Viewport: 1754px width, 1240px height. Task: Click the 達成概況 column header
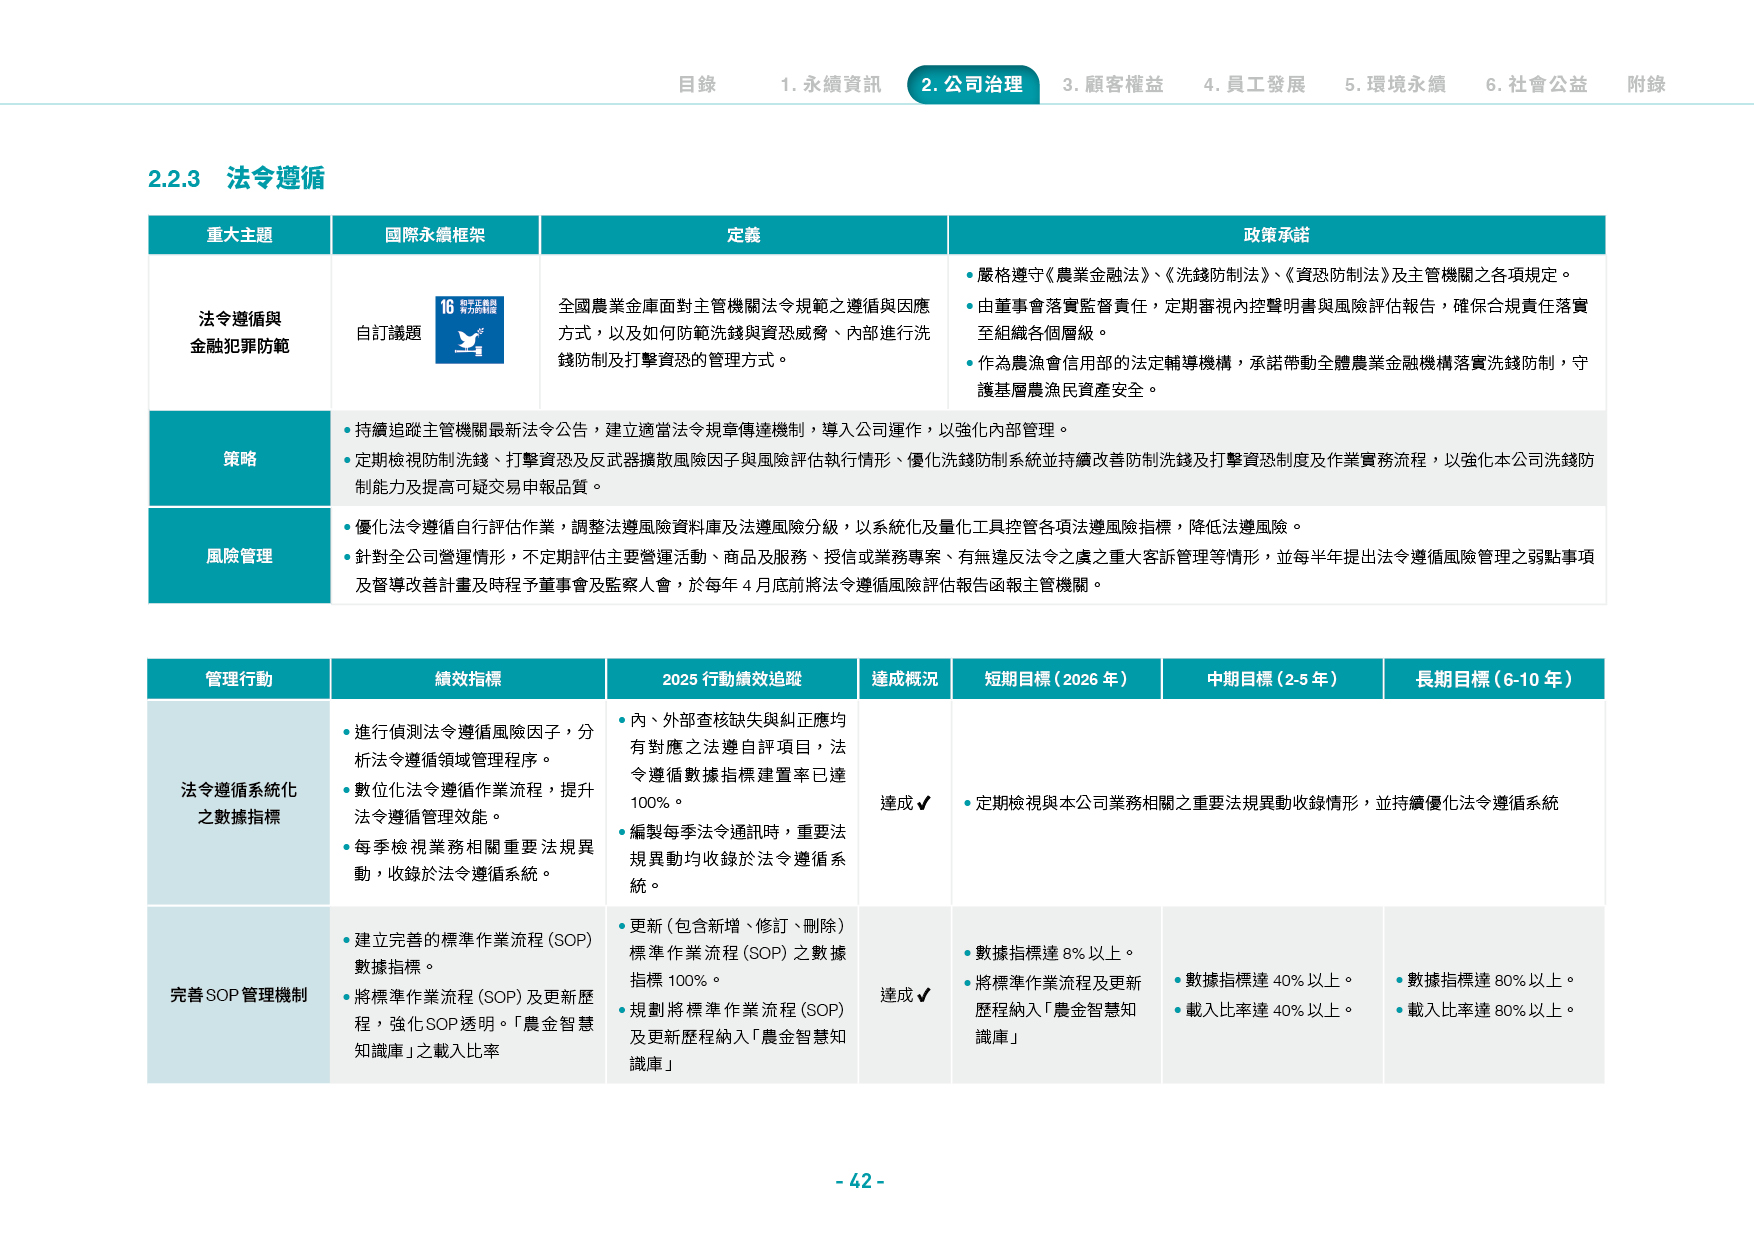click(x=905, y=679)
